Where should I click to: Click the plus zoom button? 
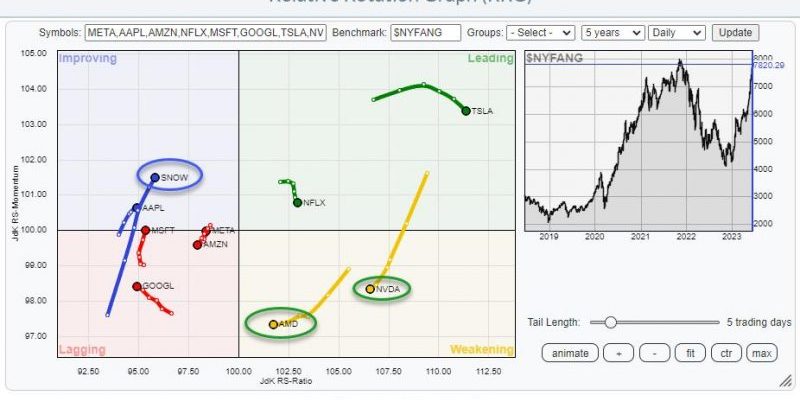(x=618, y=353)
